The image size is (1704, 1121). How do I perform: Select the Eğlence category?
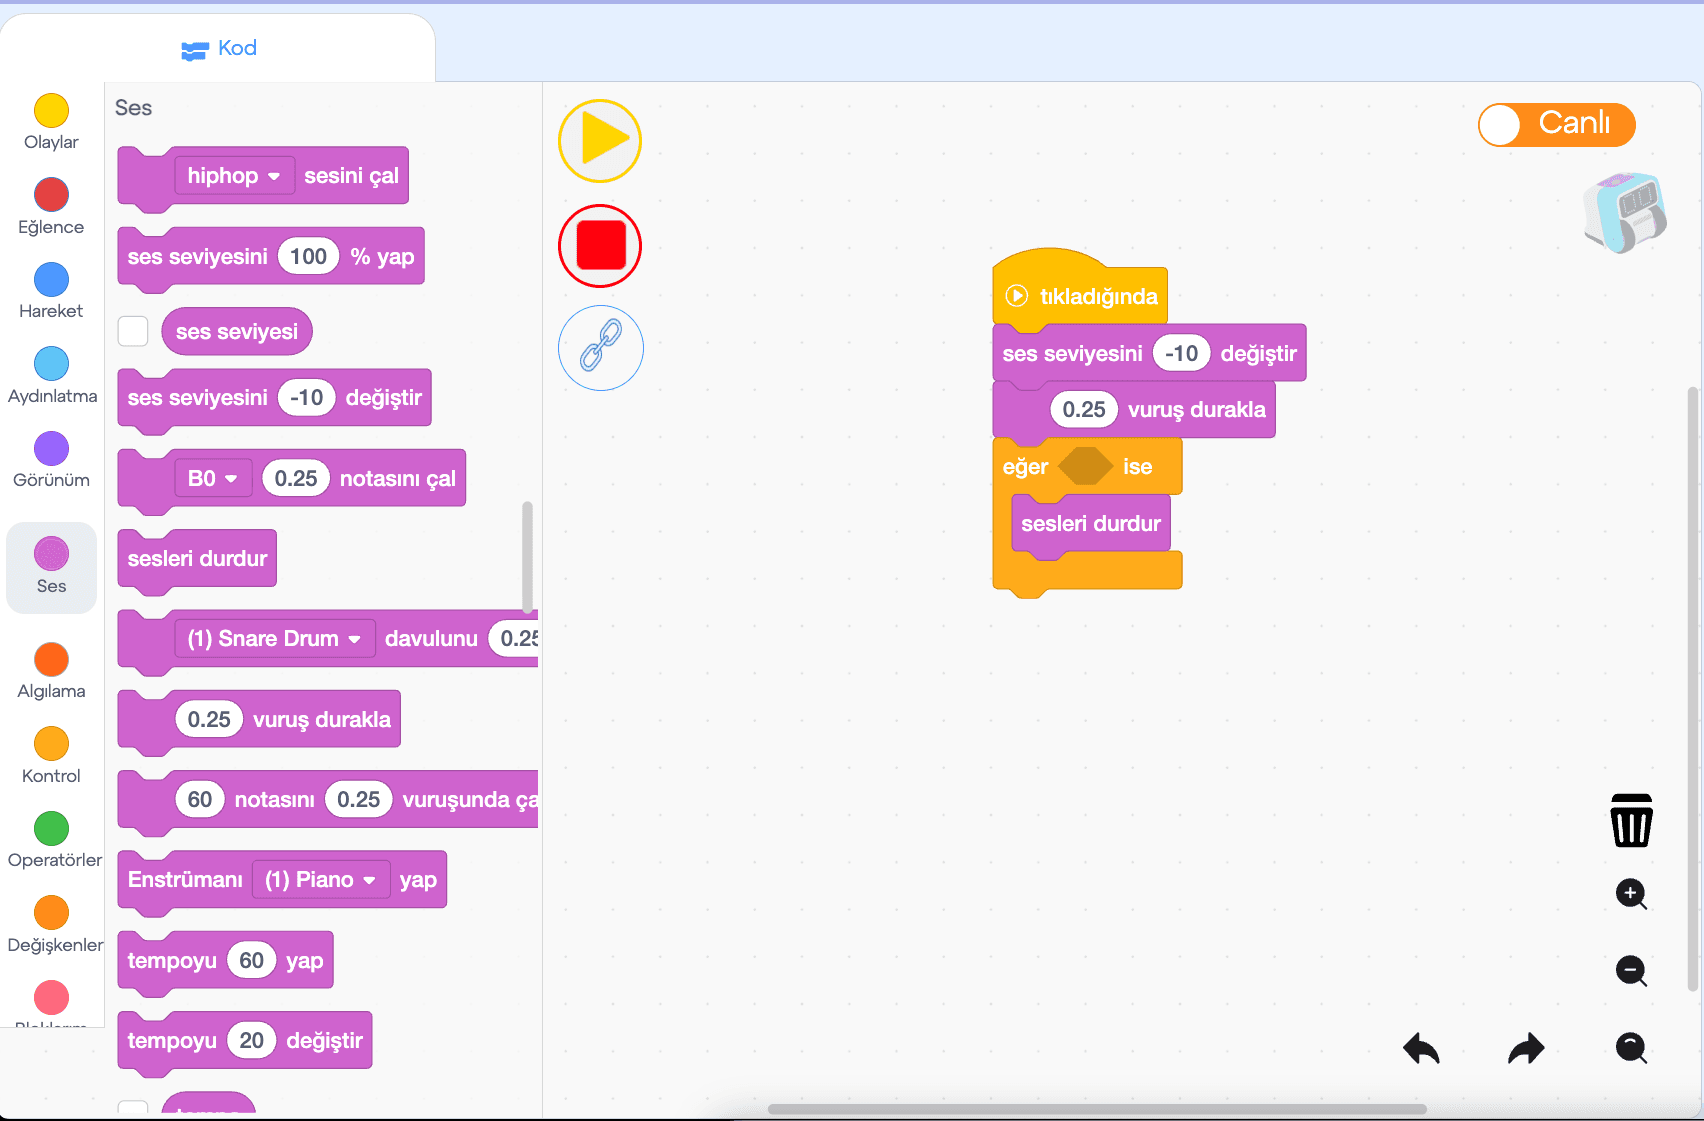[51, 207]
